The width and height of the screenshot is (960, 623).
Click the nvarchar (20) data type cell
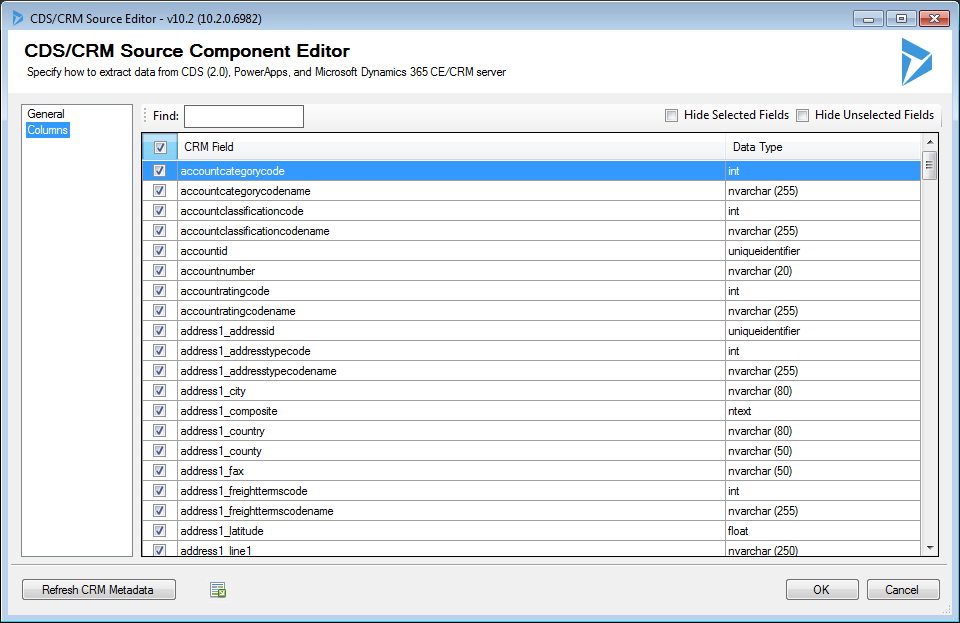(x=823, y=270)
